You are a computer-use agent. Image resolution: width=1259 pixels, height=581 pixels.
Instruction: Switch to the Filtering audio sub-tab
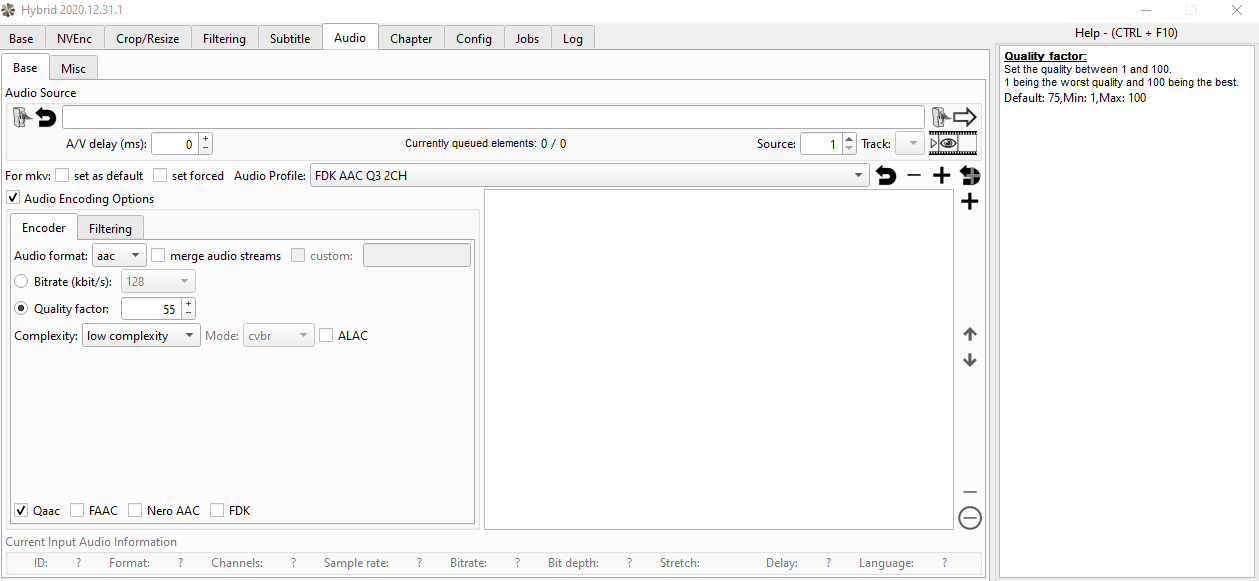click(110, 228)
